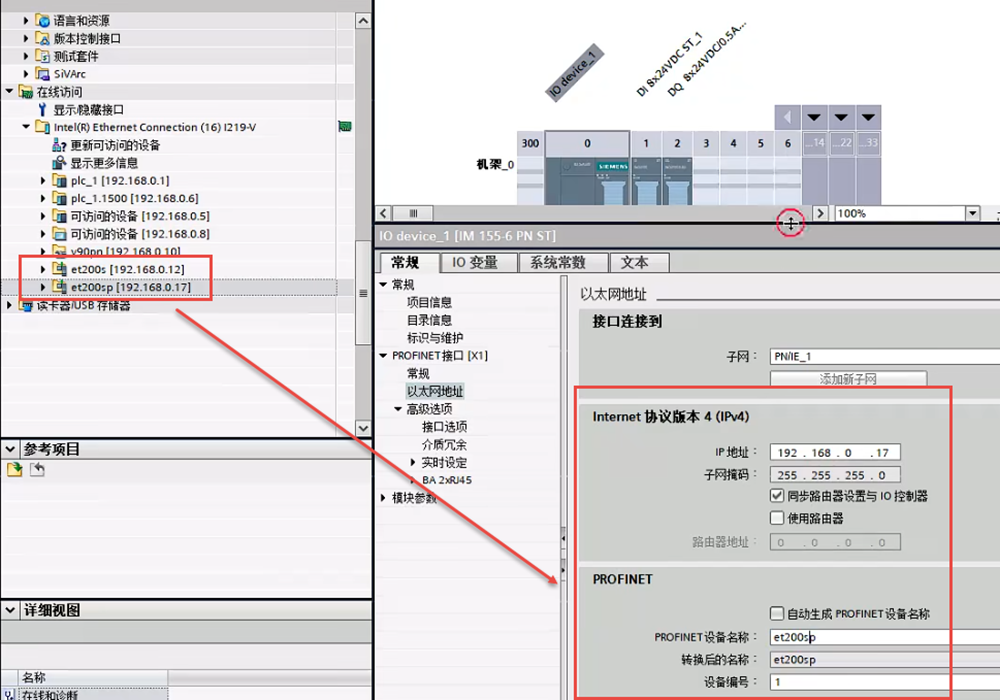This screenshot has width=1000, height=700.
Task: Collapse the 参考项目 panel
Action: (10, 450)
